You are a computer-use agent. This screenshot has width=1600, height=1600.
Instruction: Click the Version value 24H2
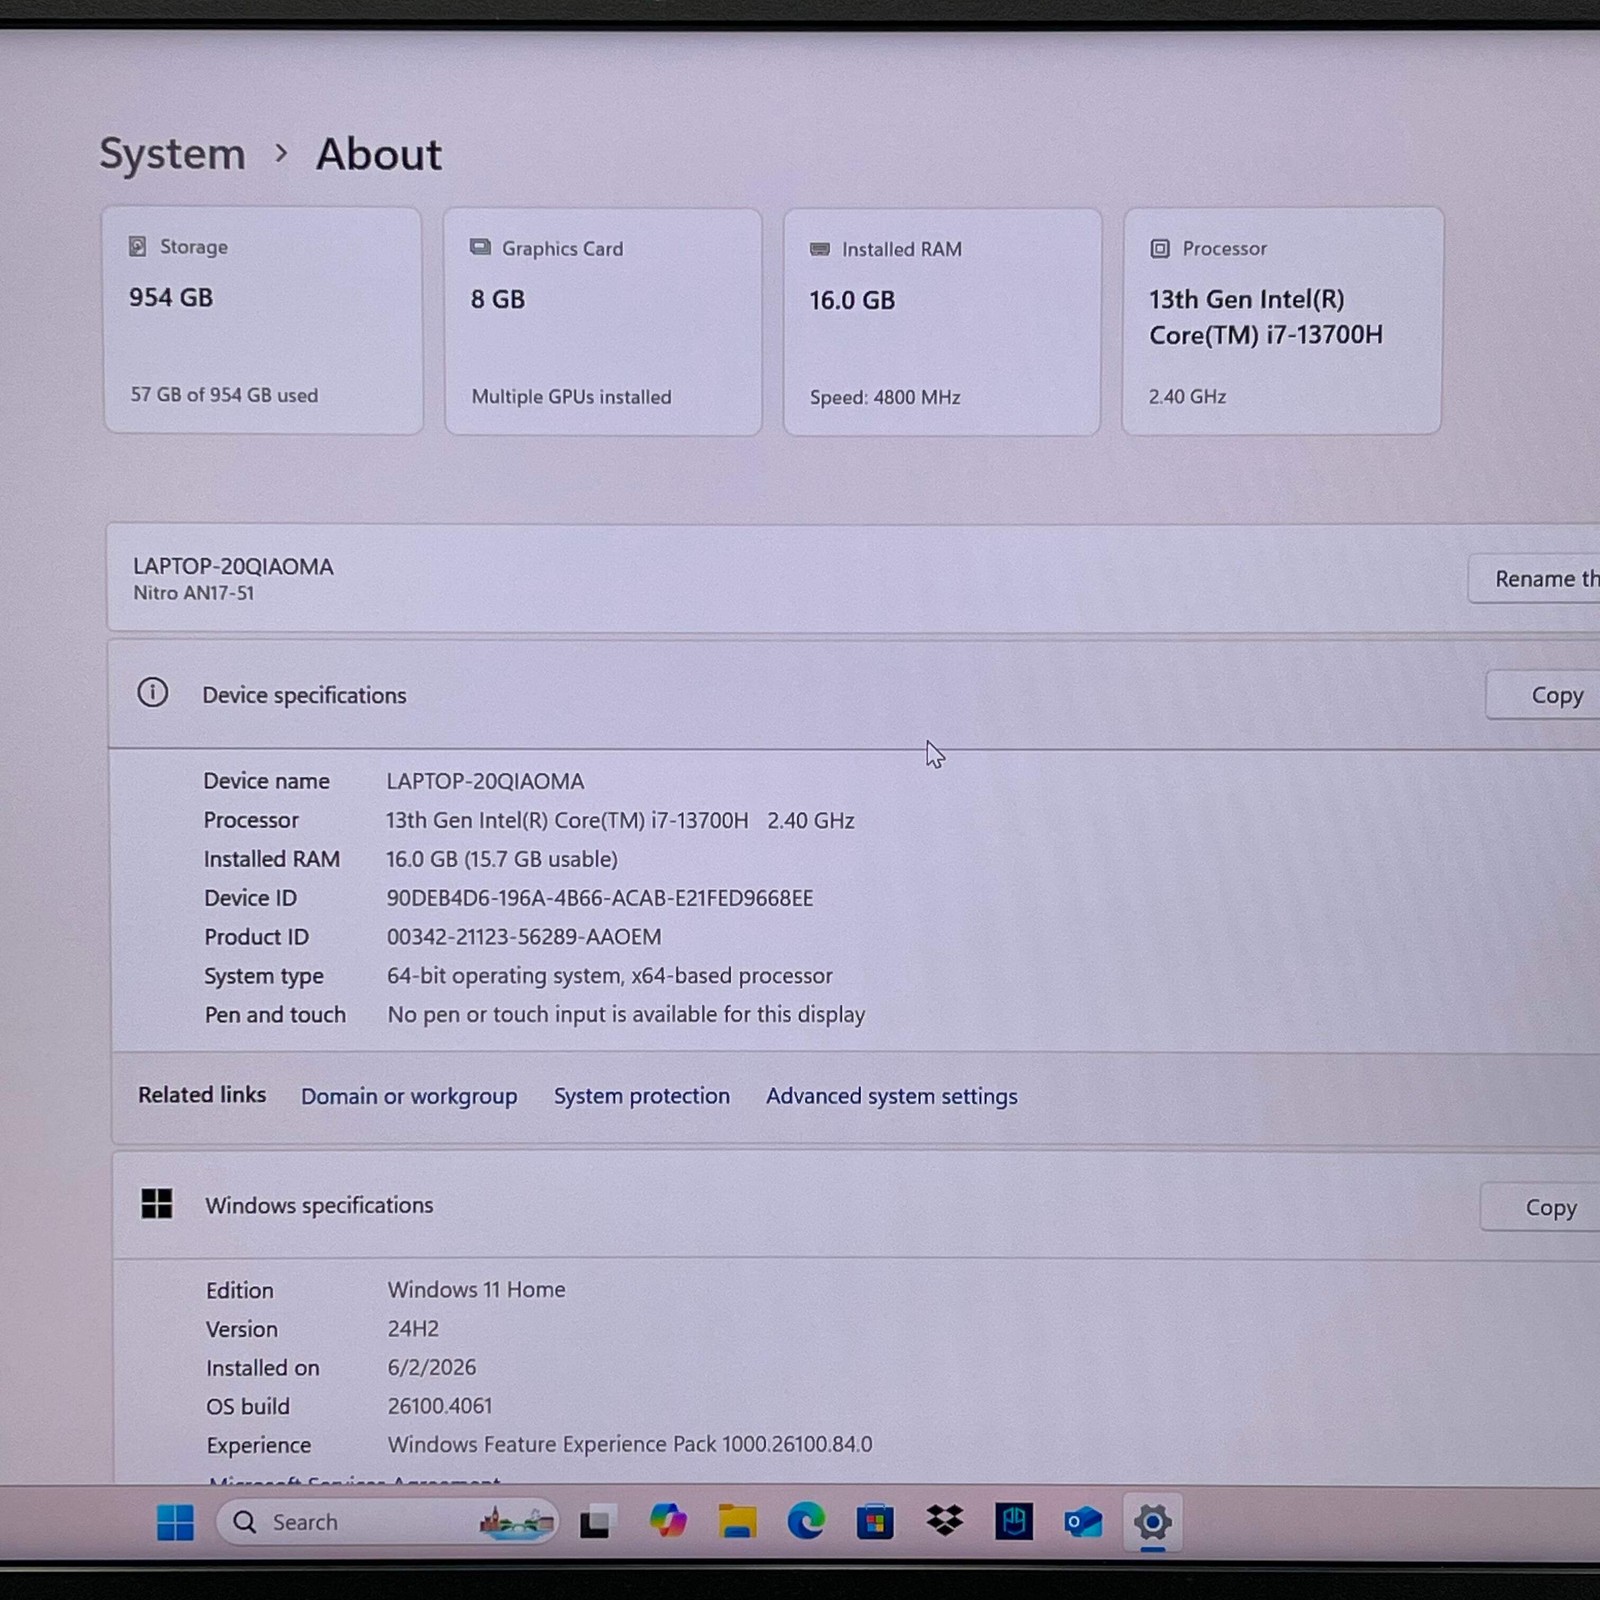coord(413,1329)
